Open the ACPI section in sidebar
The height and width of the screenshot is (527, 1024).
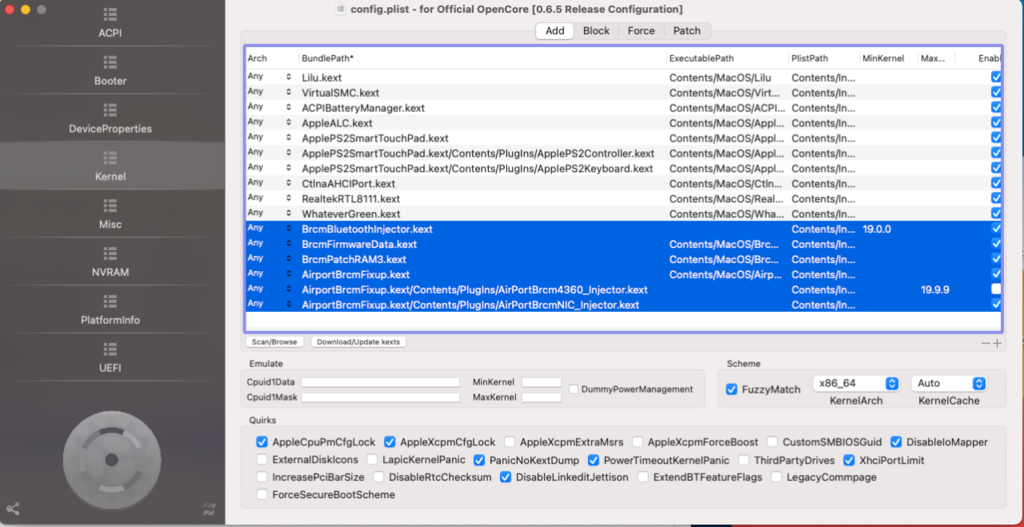coord(110,16)
